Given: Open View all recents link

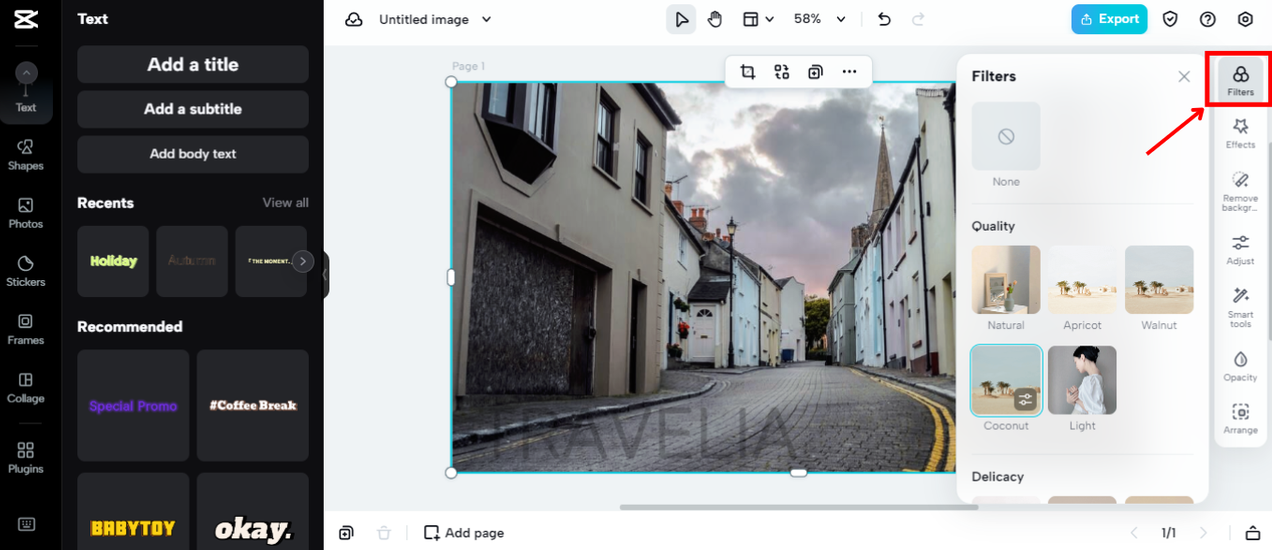Looking at the screenshot, I should (x=285, y=203).
